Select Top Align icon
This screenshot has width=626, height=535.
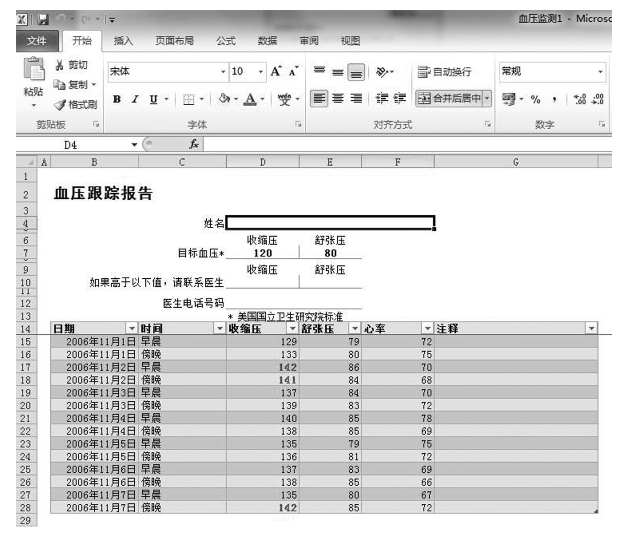click(x=319, y=71)
